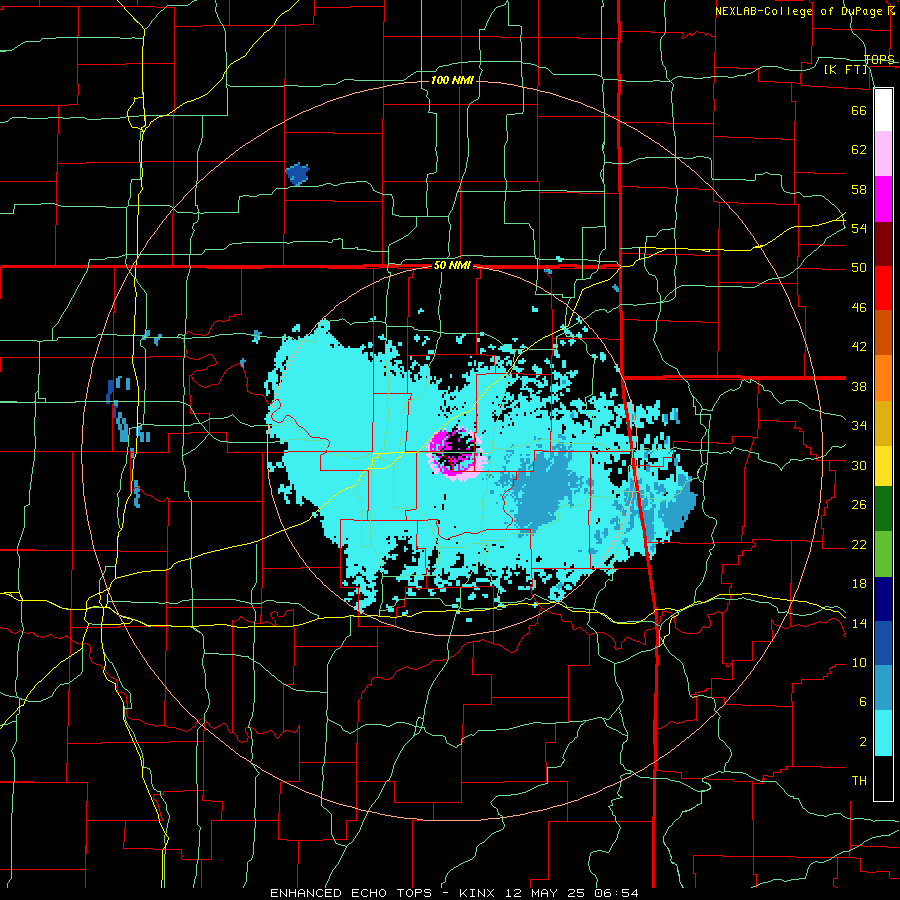Click the 6 legend value
The image size is (900, 900).
click(862, 702)
